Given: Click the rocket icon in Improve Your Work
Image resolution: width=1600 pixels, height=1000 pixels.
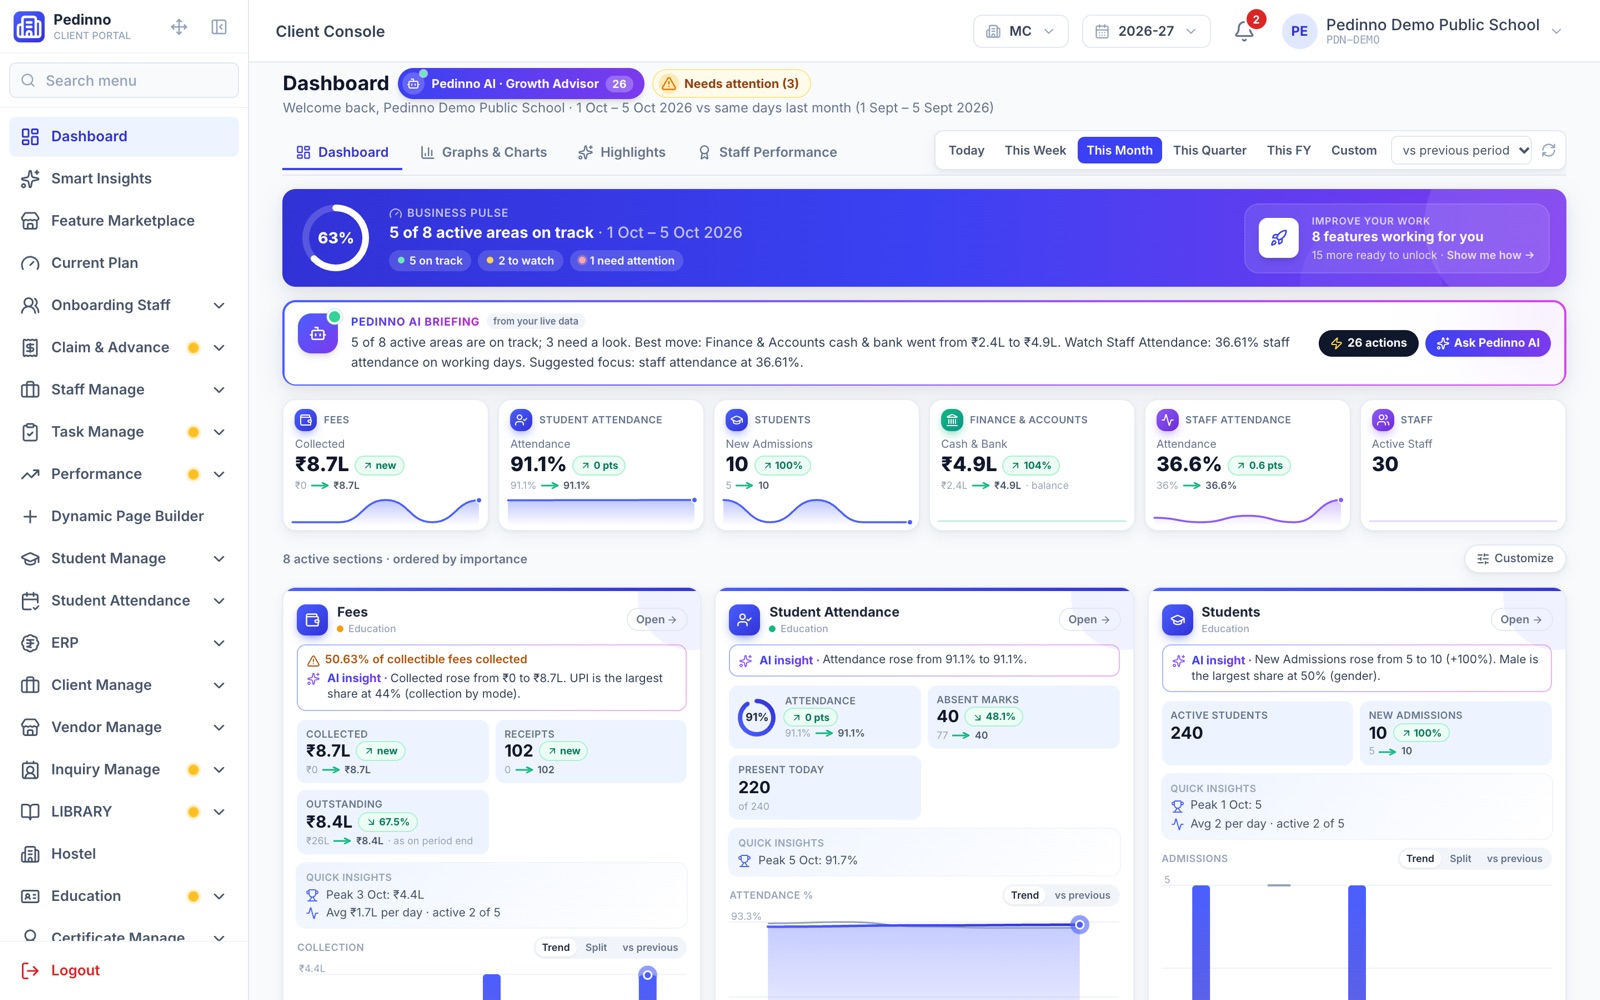Looking at the screenshot, I should (1278, 238).
